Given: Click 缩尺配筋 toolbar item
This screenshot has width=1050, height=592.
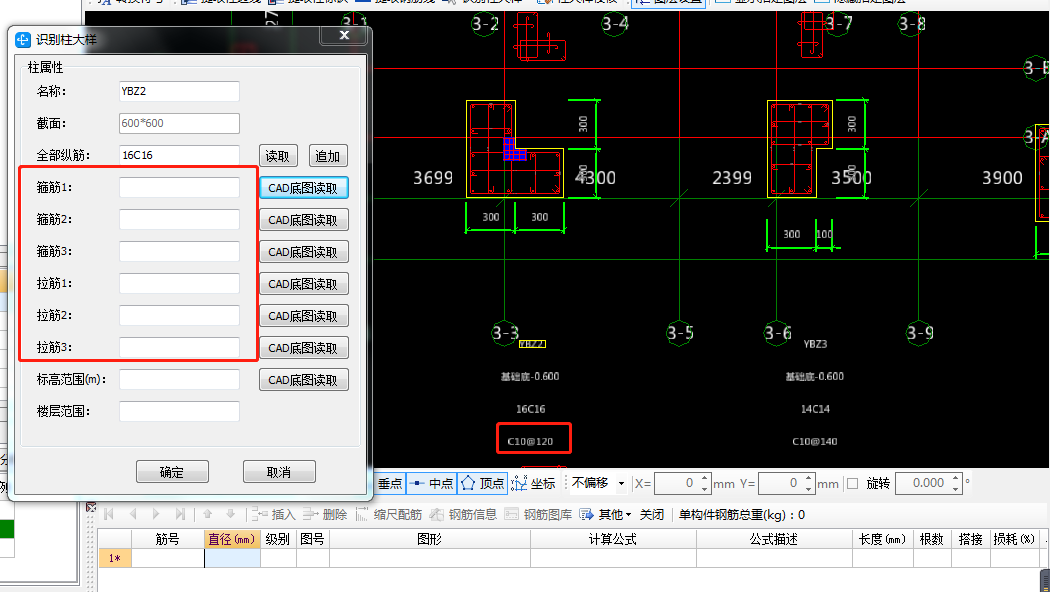Looking at the screenshot, I should pyautogui.click(x=388, y=514).
